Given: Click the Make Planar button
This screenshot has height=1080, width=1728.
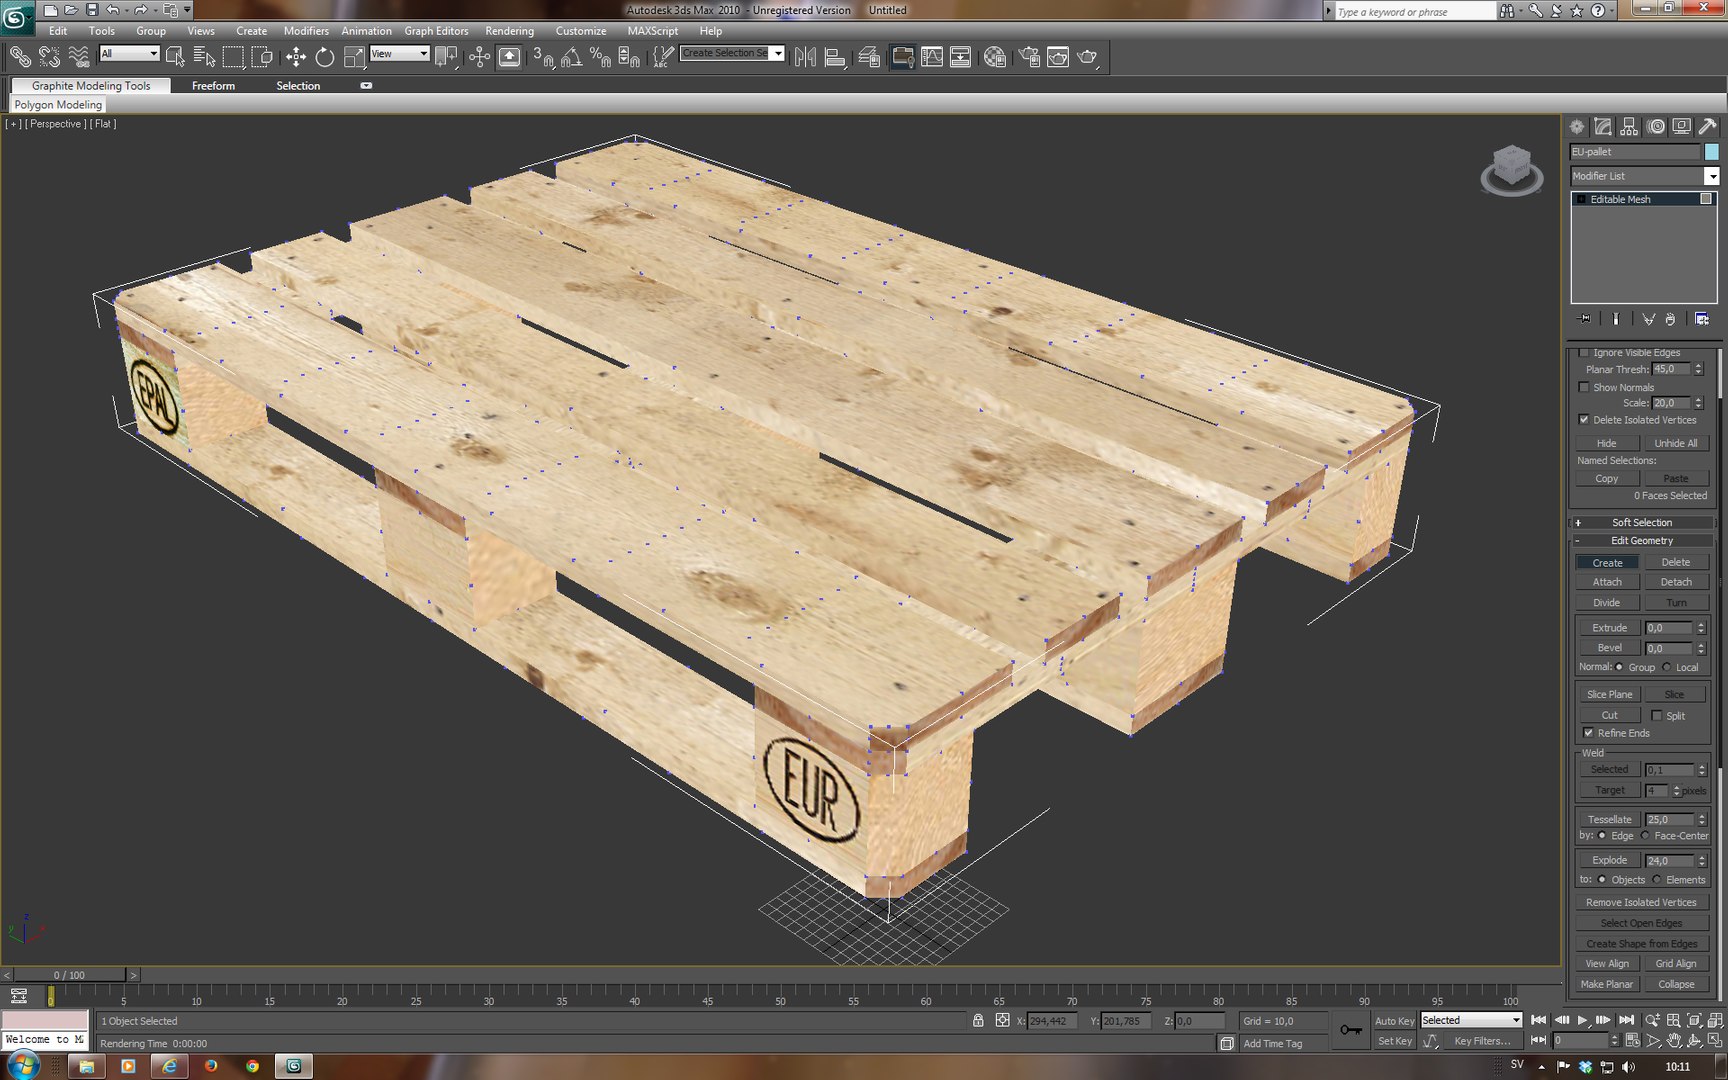Looking at the screenshot, I should [x=1606, y=984].
